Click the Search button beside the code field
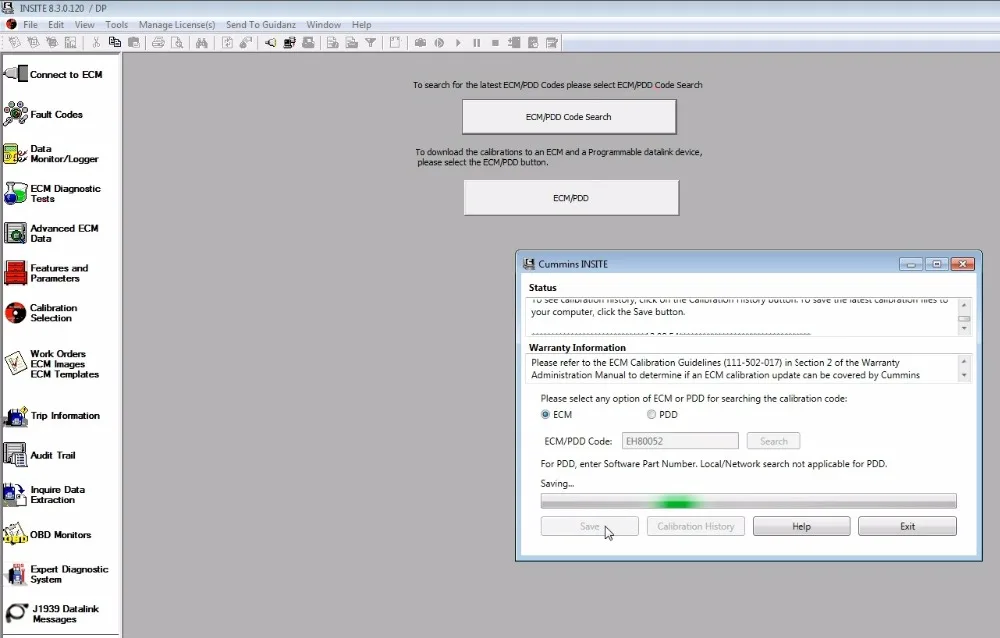1000x638 pixels. point(774,441)
